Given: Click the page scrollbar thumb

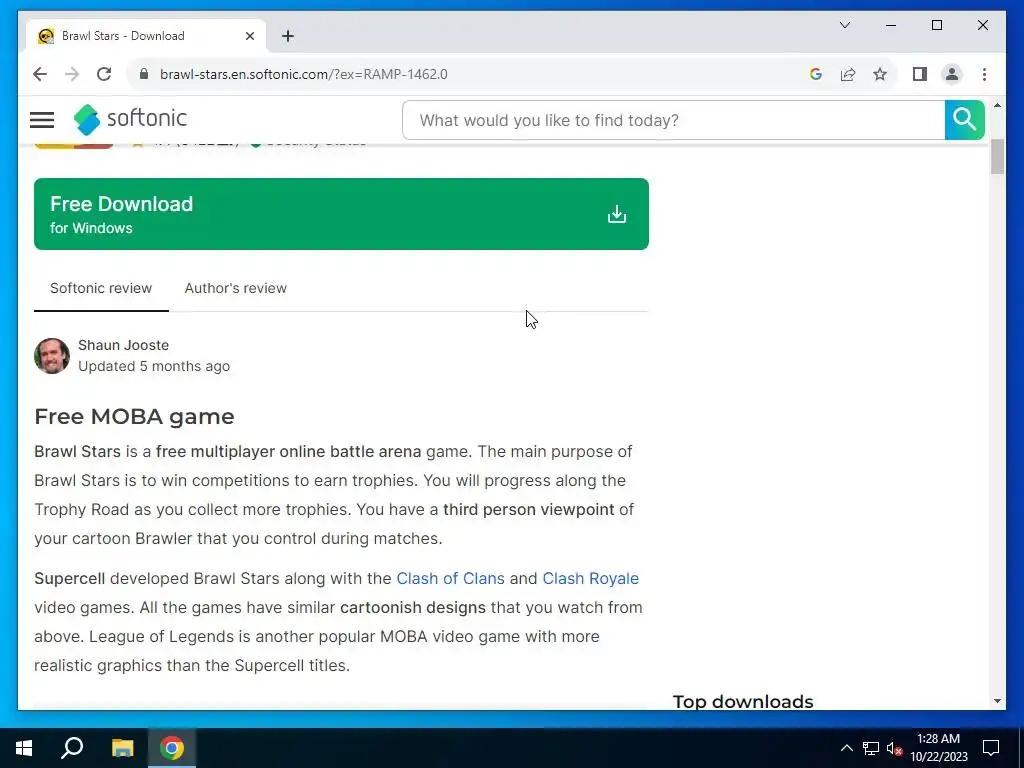Looking at the screenshot, I should [x=997, y=157].
